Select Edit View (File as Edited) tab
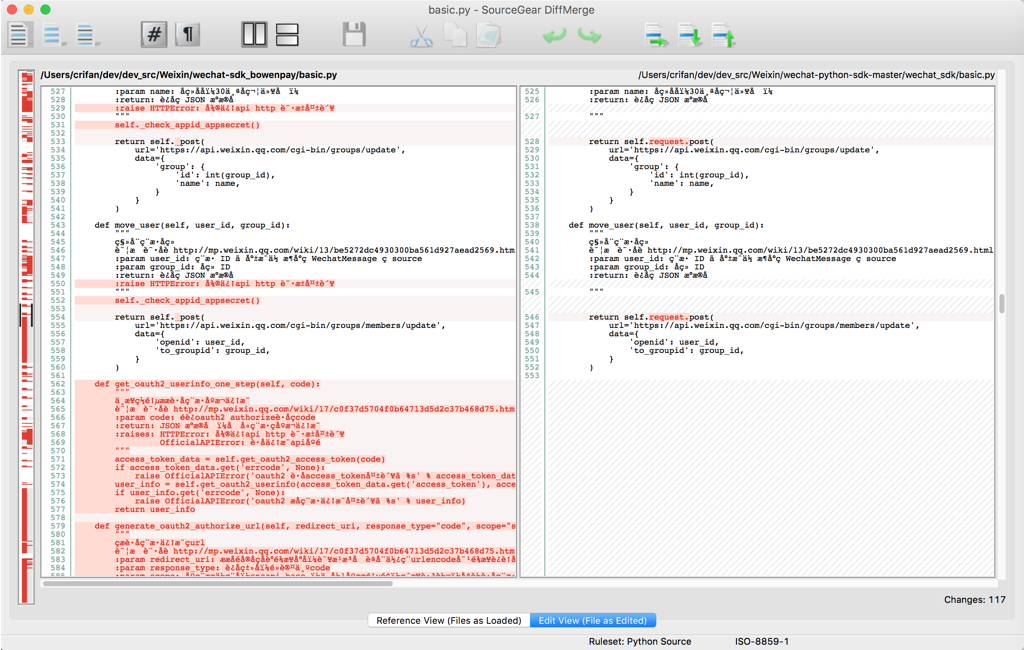This screenshot has width=1024, height=650. click(x=593, y=620)
